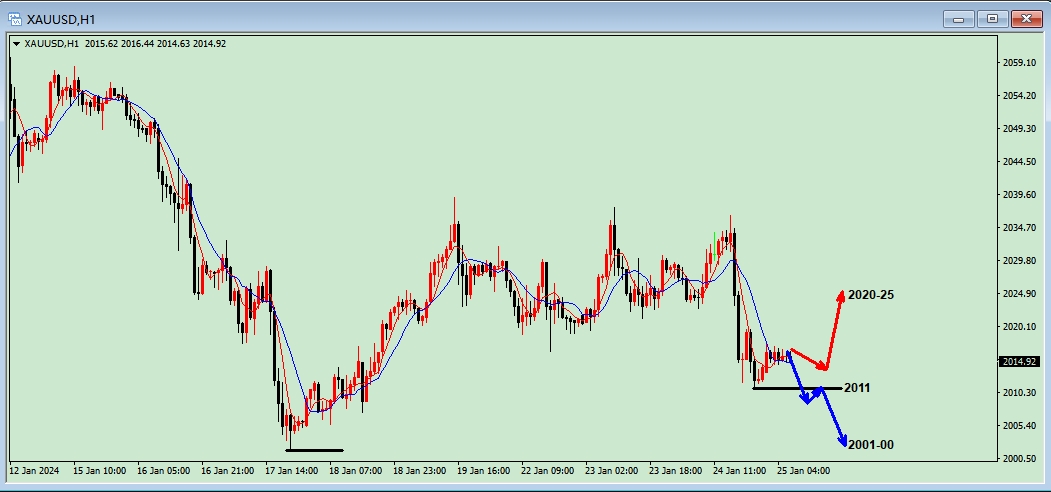
Task: Click the 22 Jan 09:00 time label
Action: tap(548, 471)
